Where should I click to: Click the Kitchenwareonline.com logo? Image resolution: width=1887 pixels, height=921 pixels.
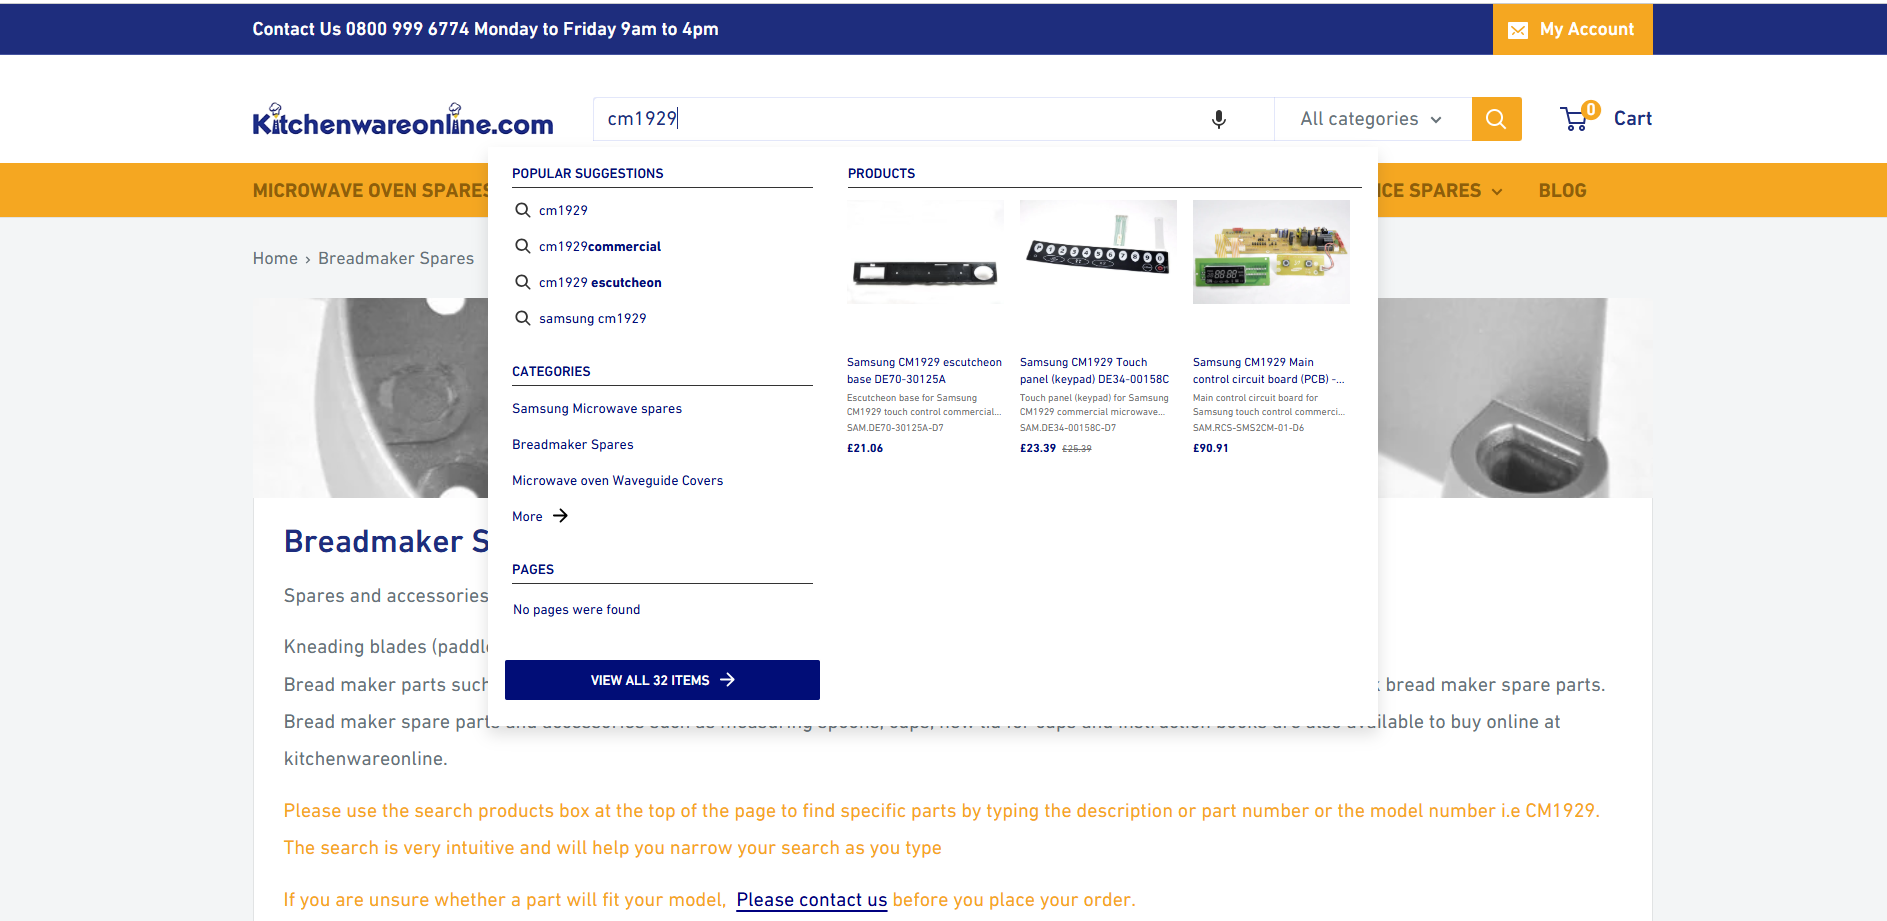tap(402, 118)
